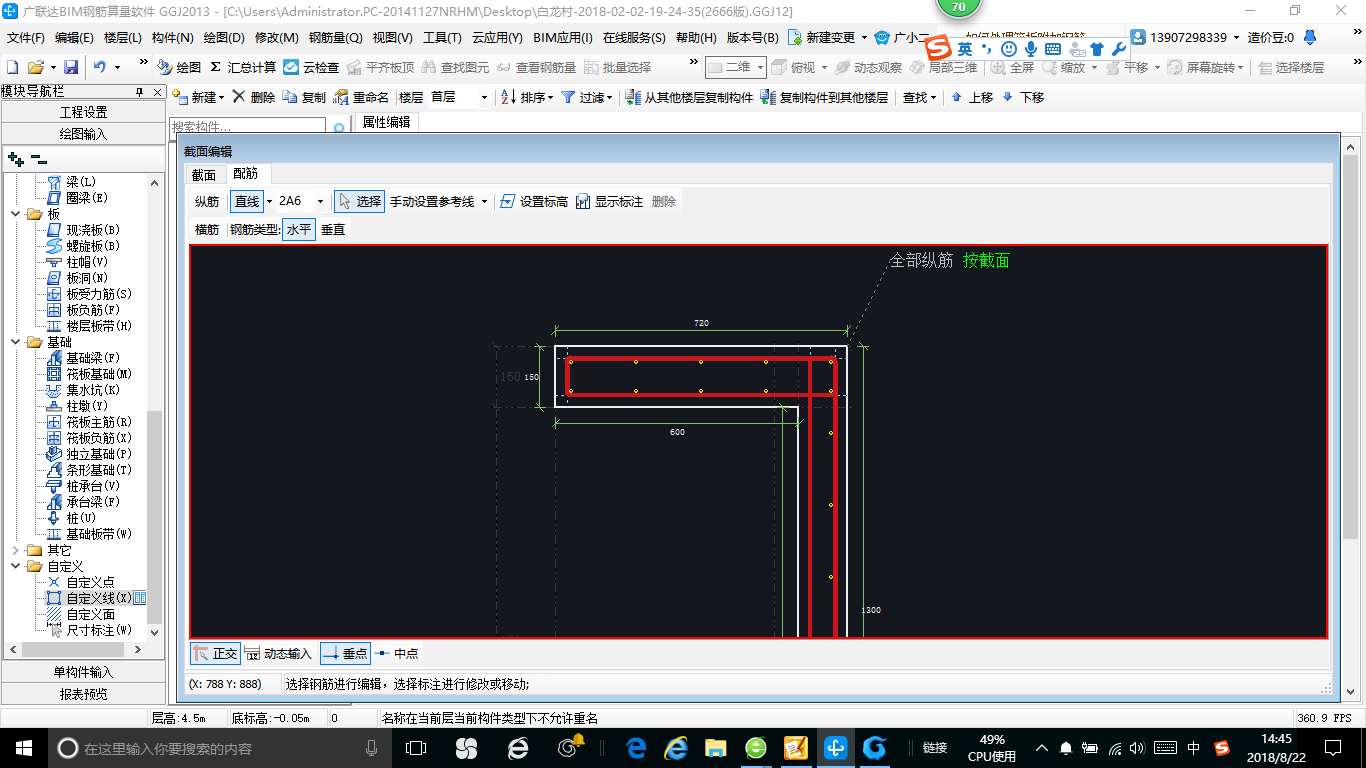Click the 单构件输入 navigation button

83,672
